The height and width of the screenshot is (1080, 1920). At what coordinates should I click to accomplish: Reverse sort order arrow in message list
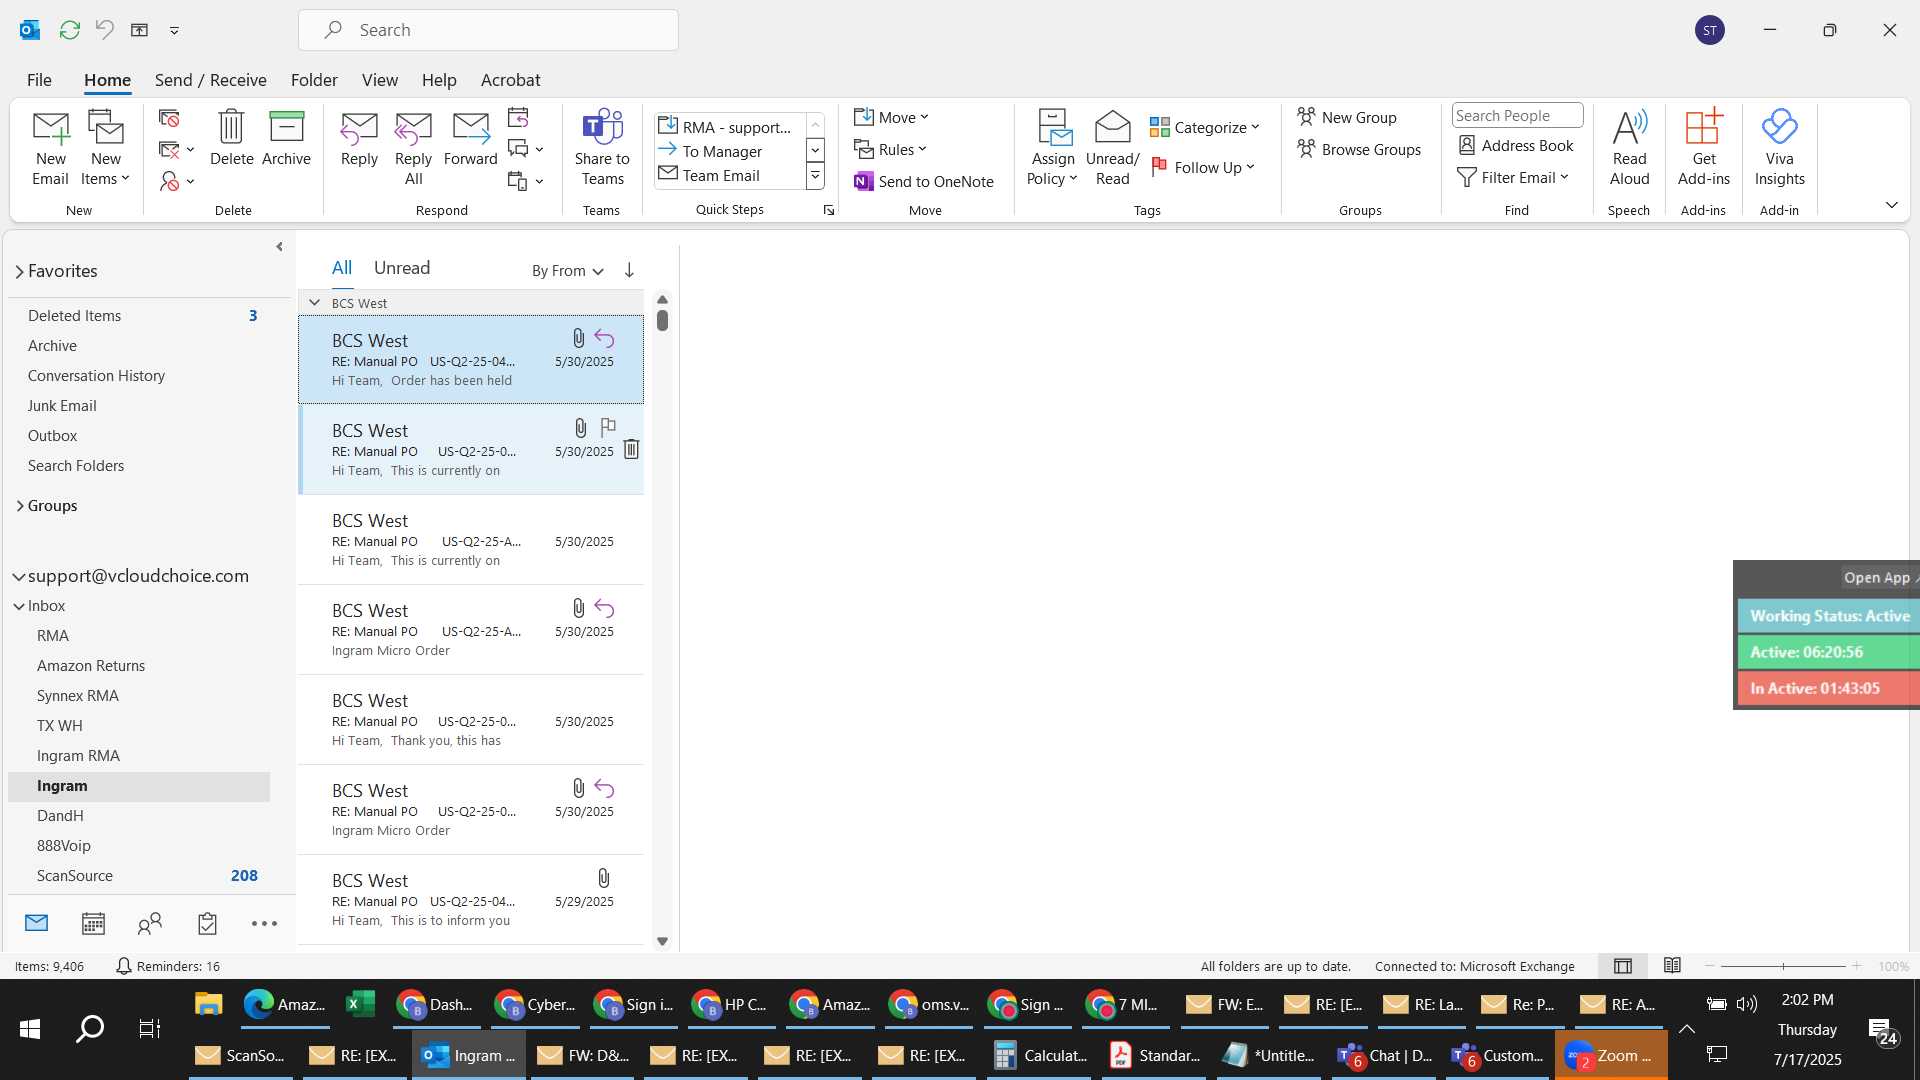(629, 270)
